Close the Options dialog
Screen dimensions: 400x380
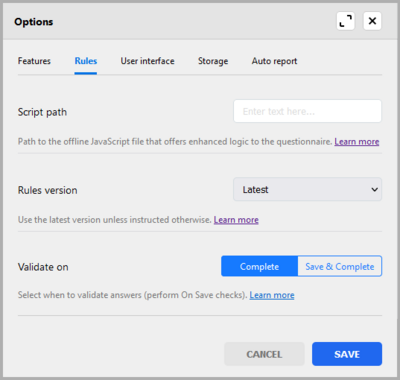pyautogui.click(x=372, y=21)
